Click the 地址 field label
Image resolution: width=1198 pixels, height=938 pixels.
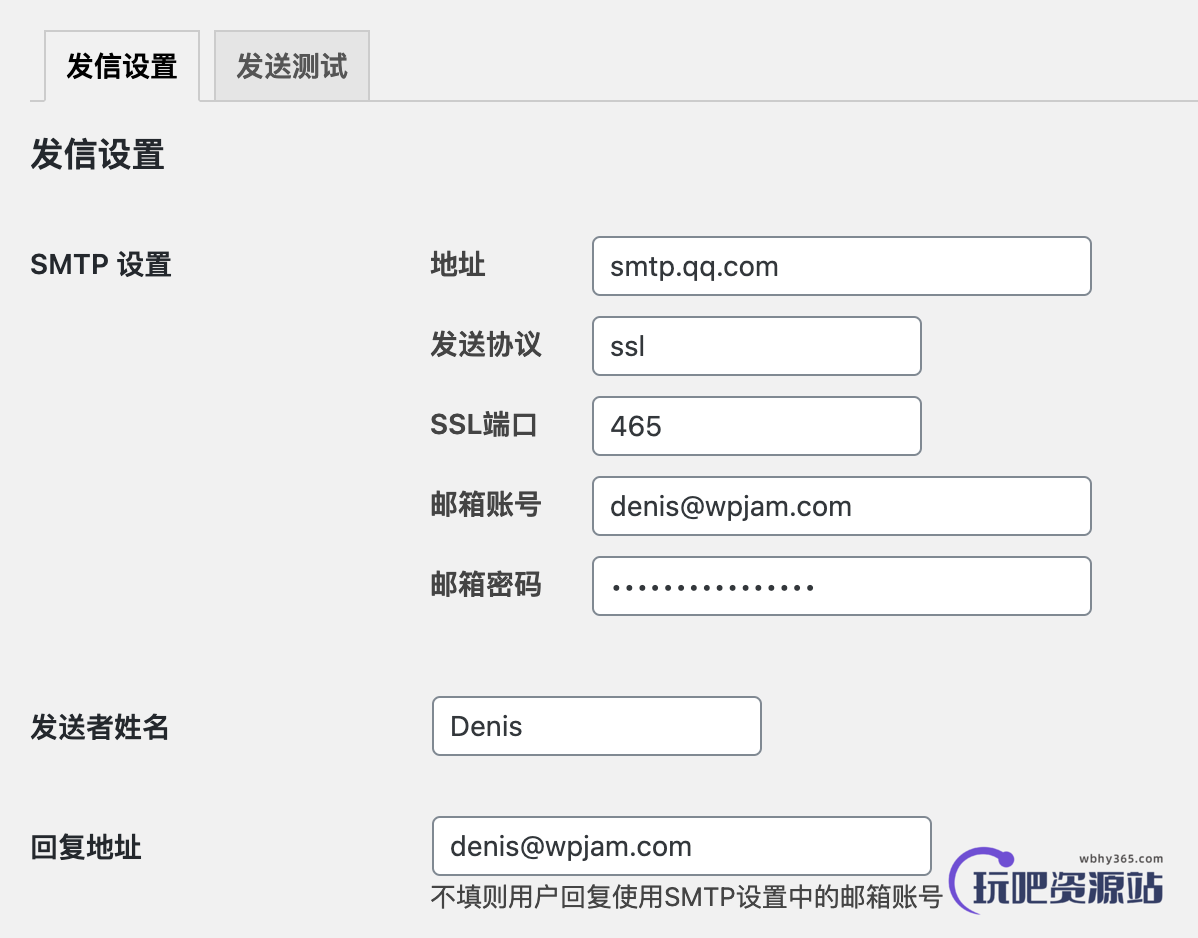click(458, 265)
